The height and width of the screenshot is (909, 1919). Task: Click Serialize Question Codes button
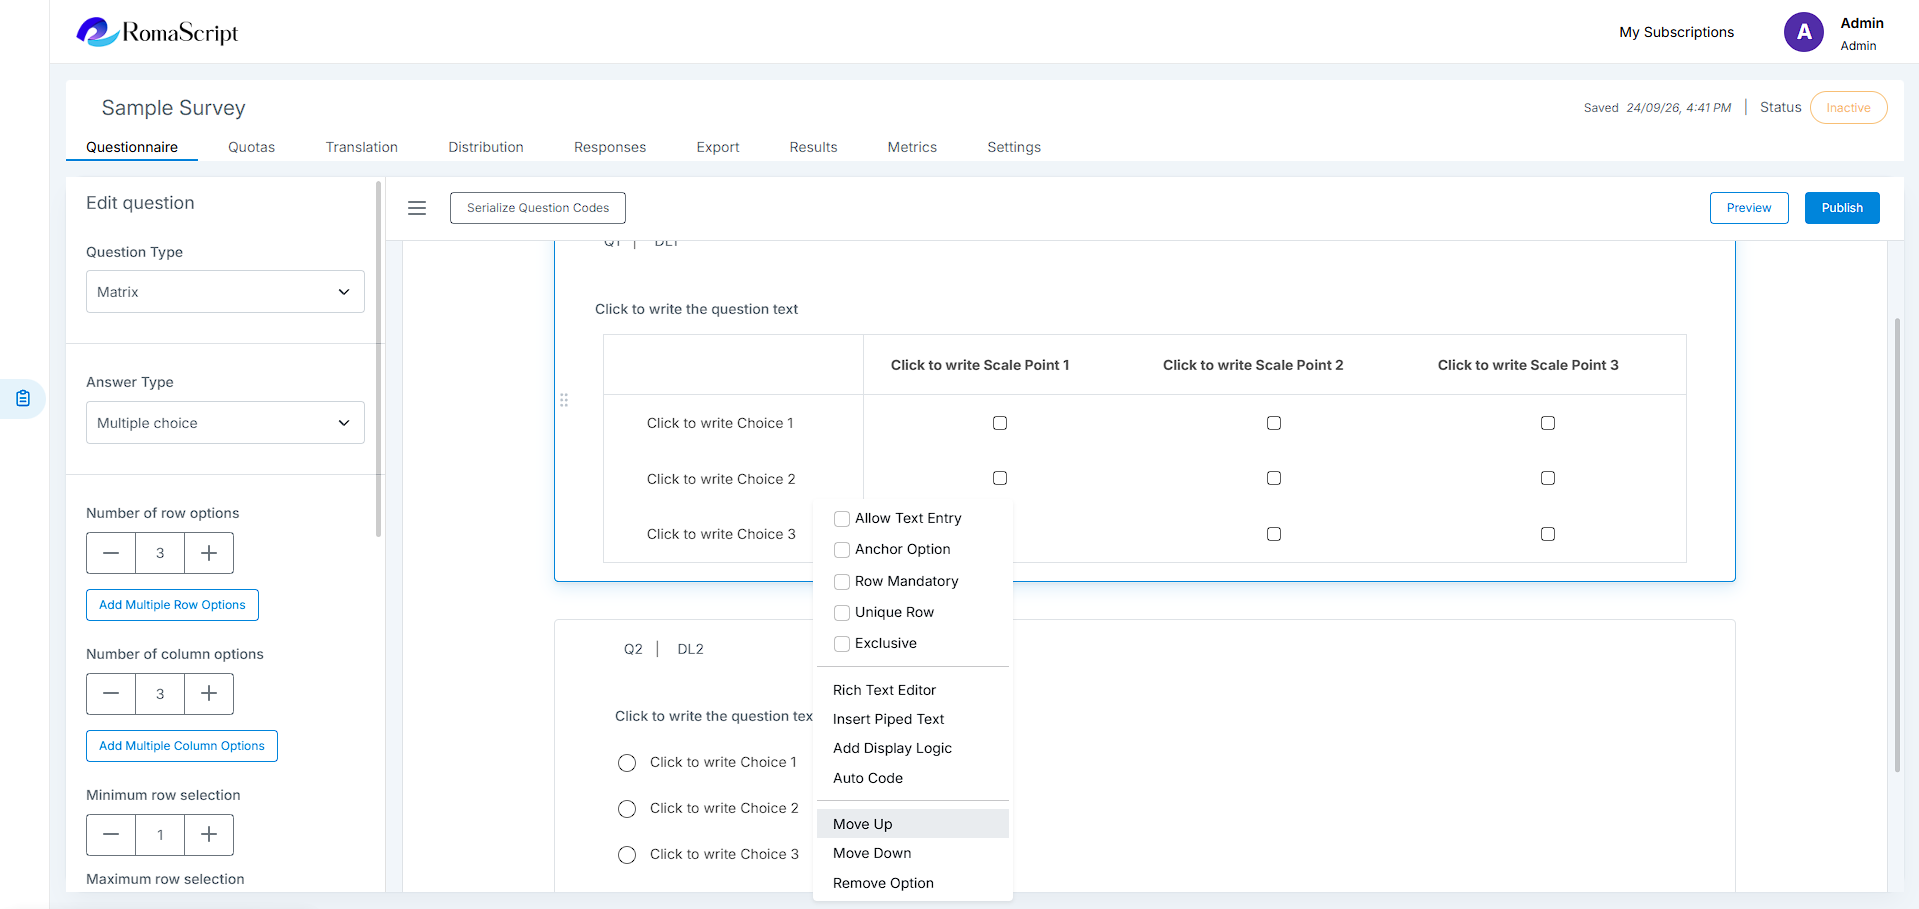[x=538, y=208]
